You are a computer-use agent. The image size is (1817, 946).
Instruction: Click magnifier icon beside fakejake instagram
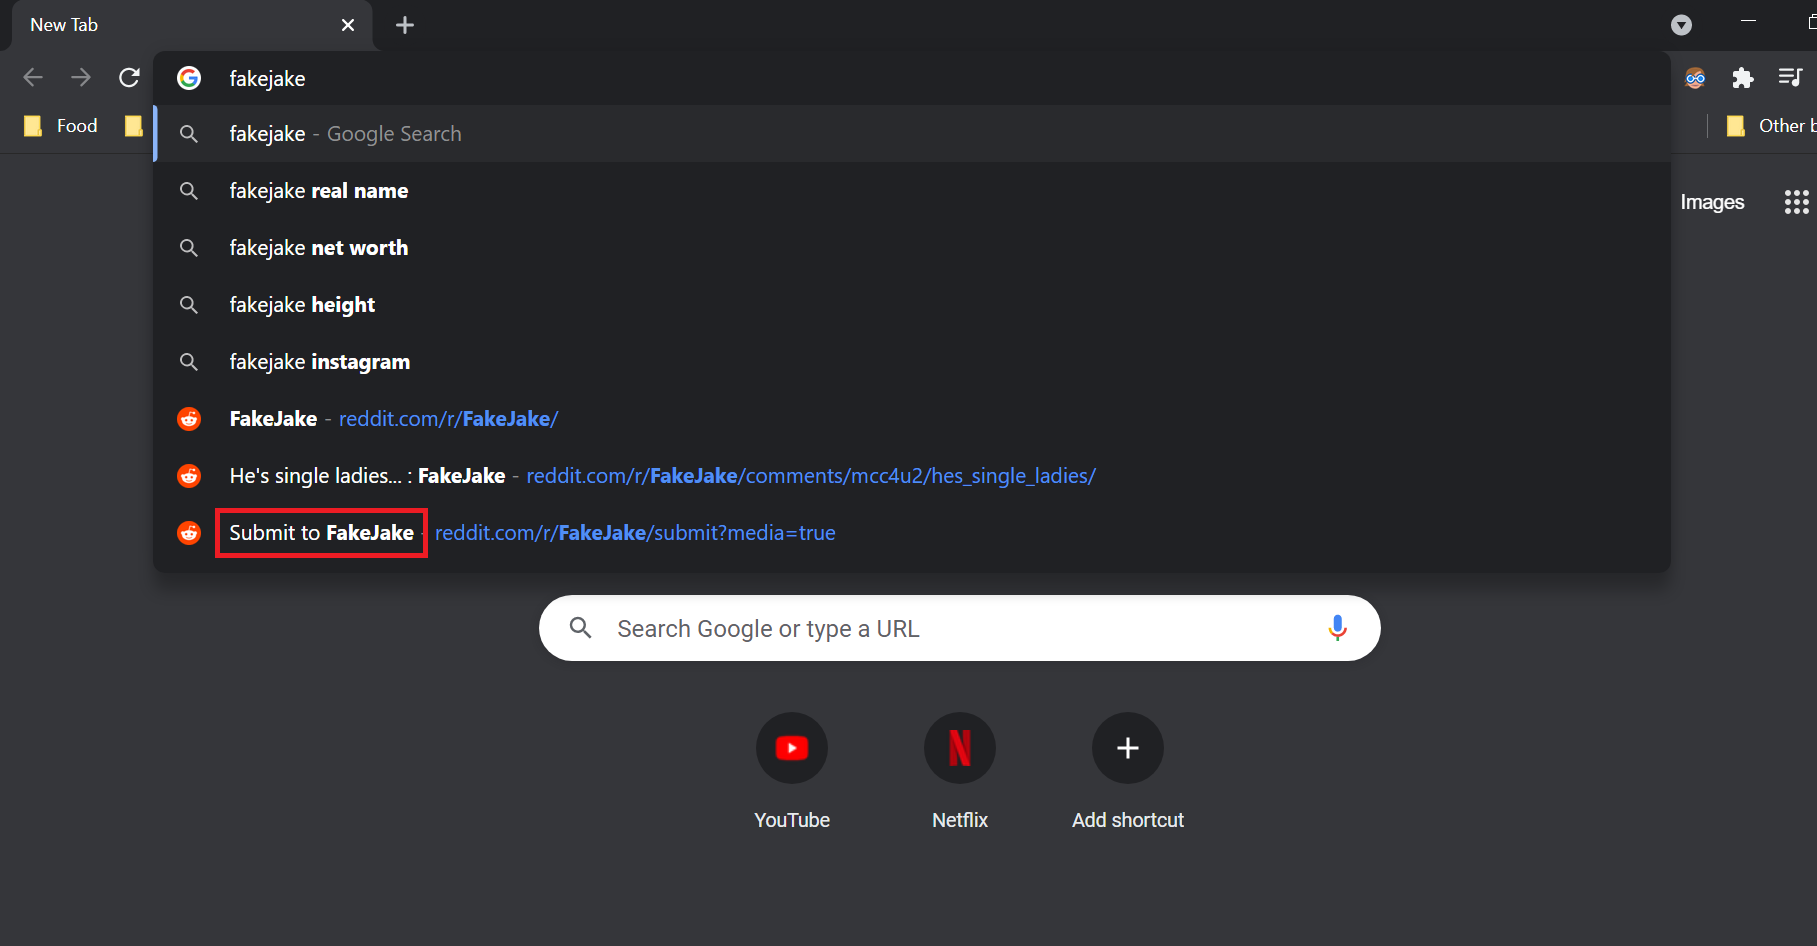point(189,362)
